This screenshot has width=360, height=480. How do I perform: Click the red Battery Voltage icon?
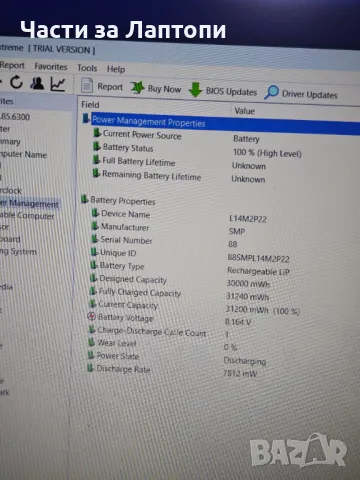point(91,316)
